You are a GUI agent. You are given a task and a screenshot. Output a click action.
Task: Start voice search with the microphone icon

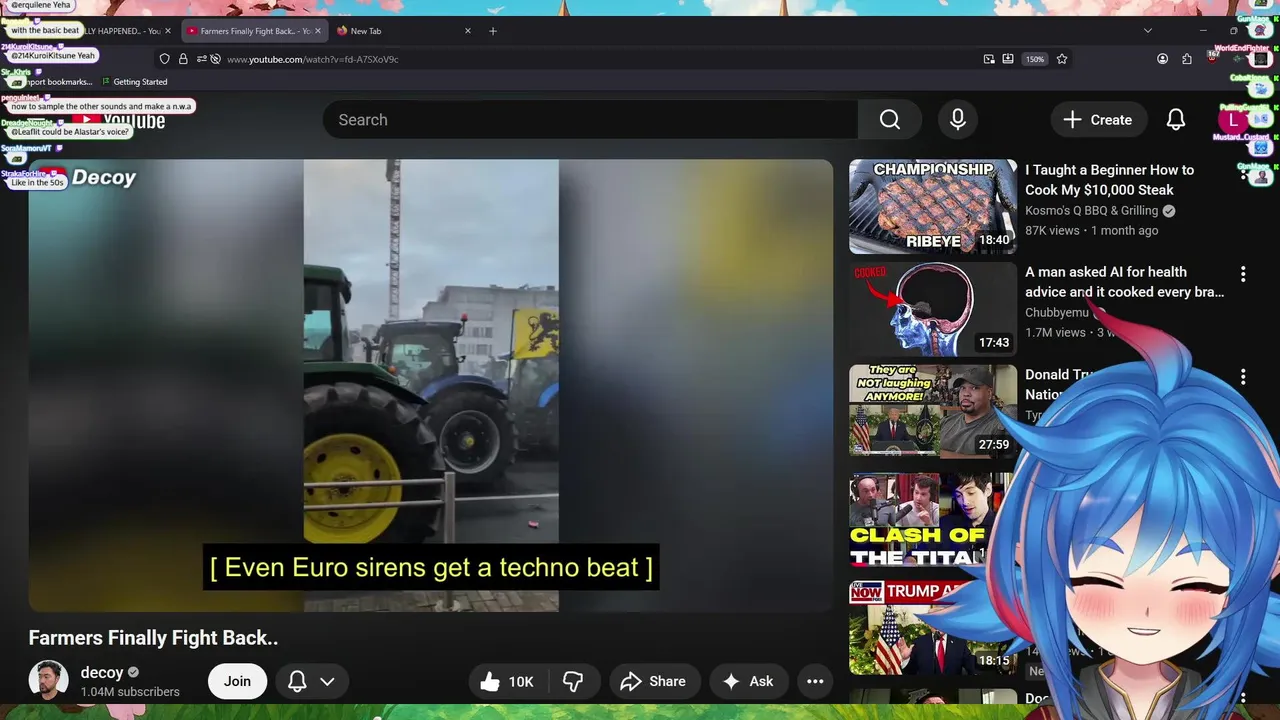click(958, 120)
